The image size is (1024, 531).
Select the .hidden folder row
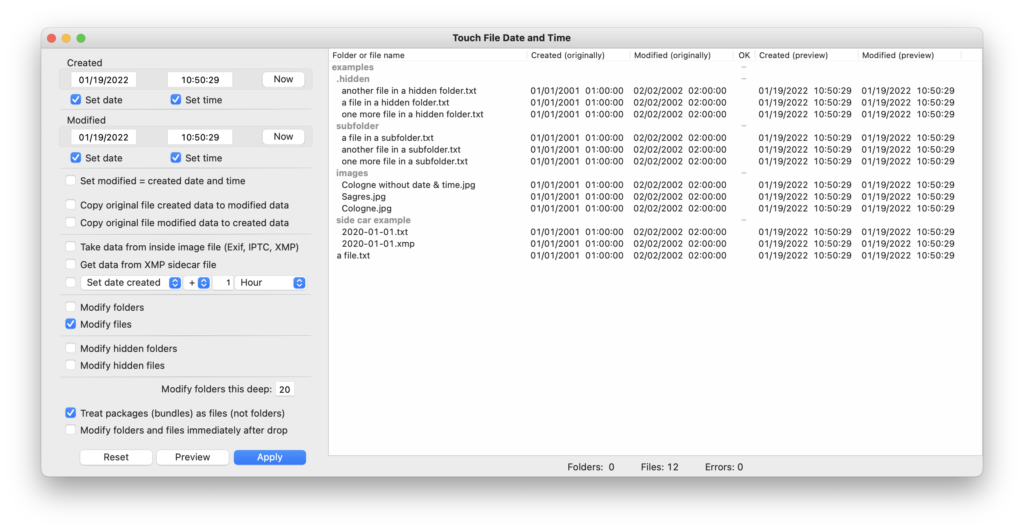655,79
